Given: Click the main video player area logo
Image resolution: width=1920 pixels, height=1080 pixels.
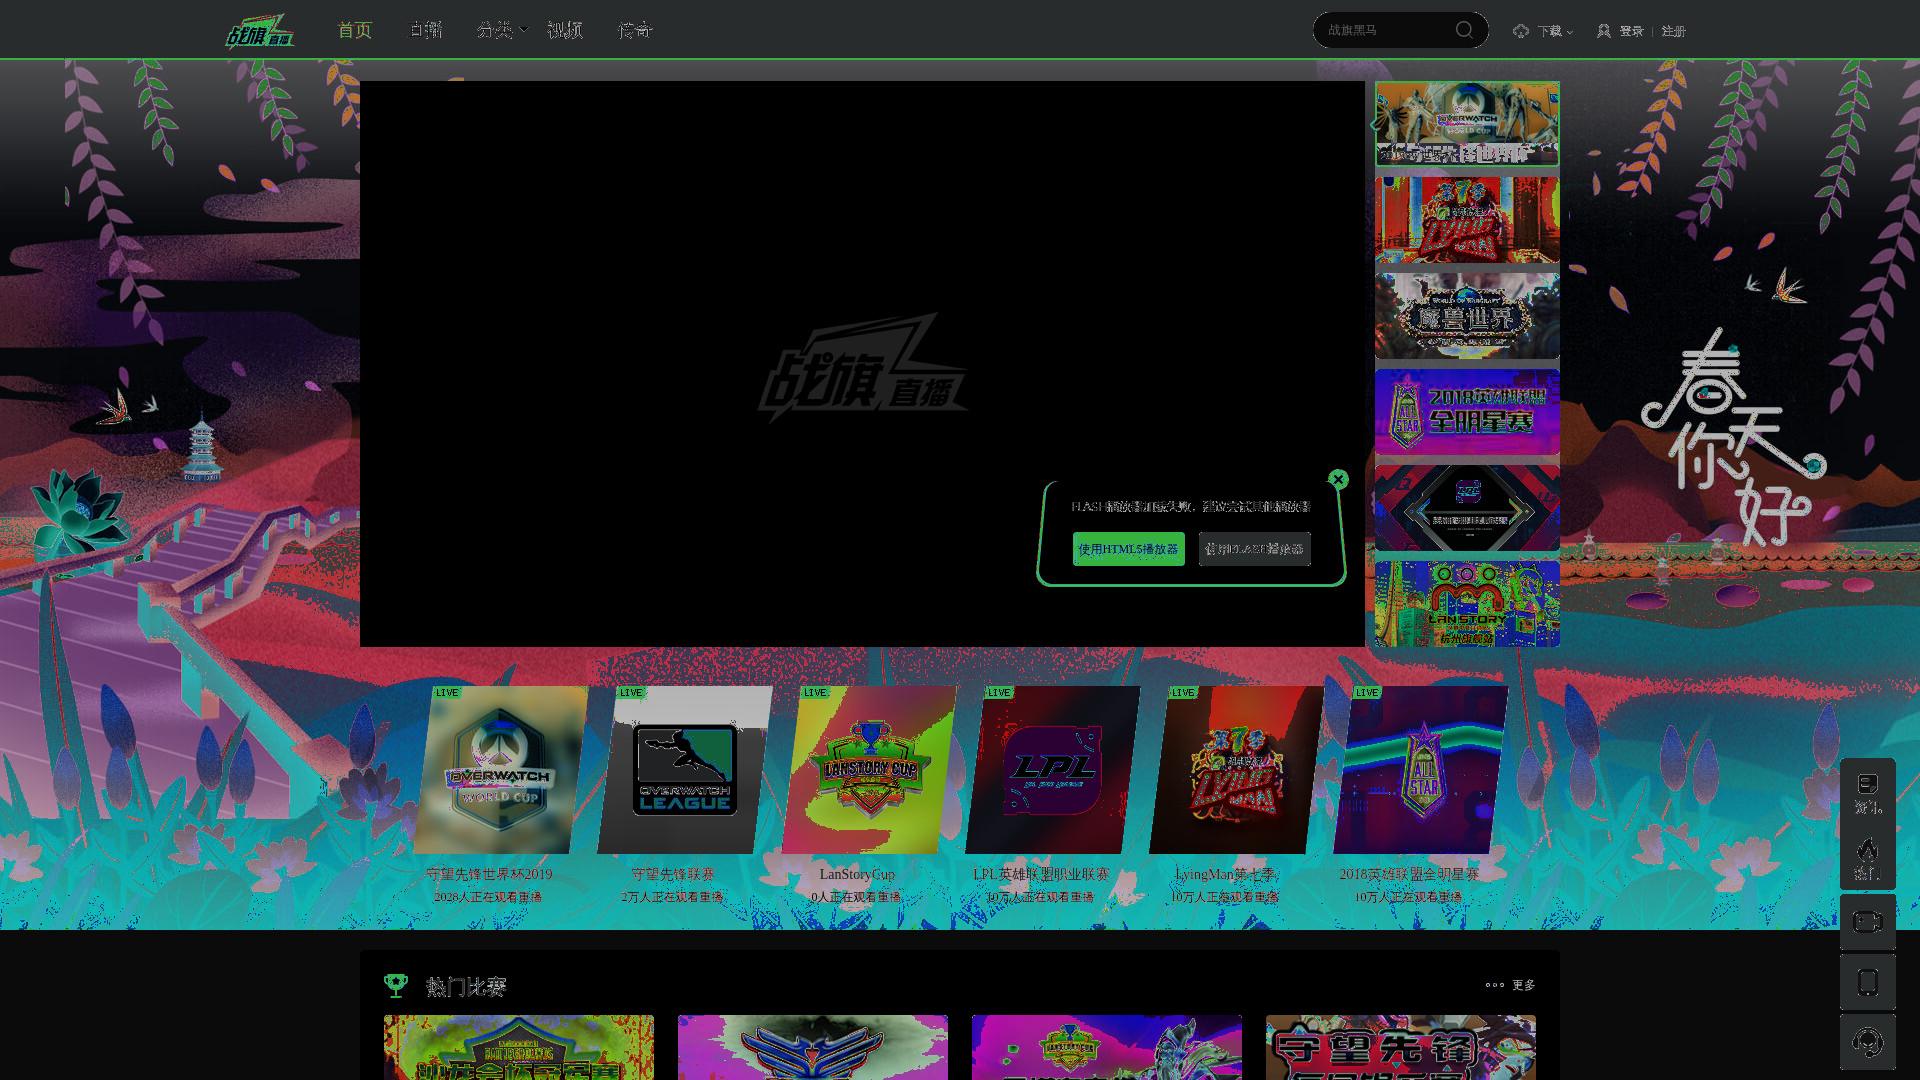Looking at the screenshot, I should [862, 368].
